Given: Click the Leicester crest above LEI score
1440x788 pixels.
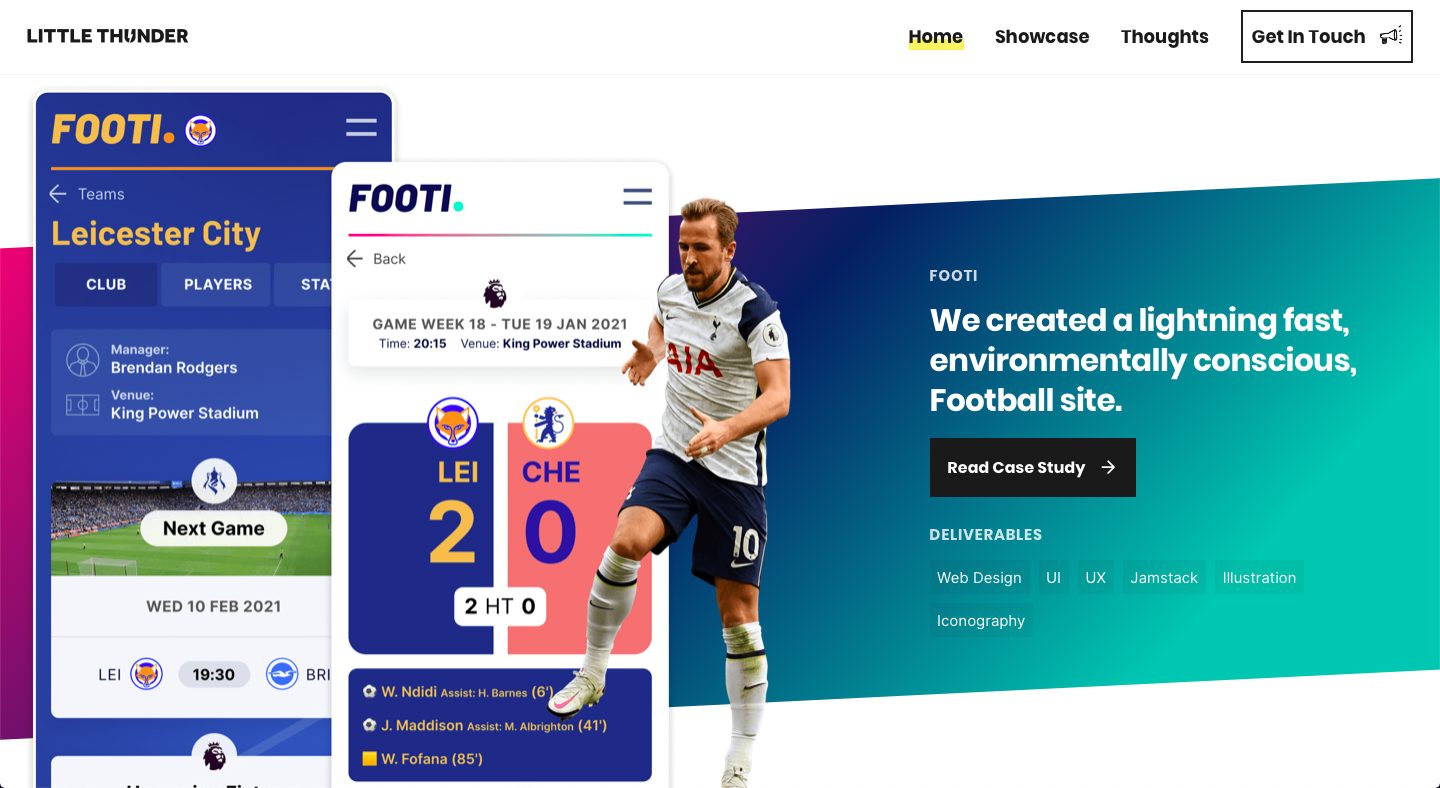Looking at the screenshot, I should (453, 423).
